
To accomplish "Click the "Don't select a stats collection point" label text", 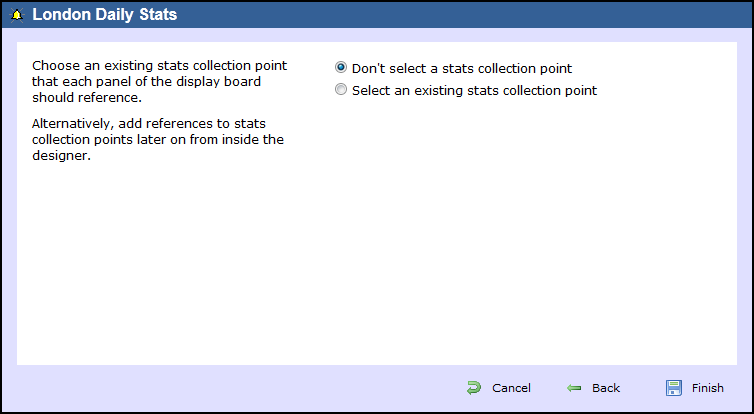I will tap(462, 68).
